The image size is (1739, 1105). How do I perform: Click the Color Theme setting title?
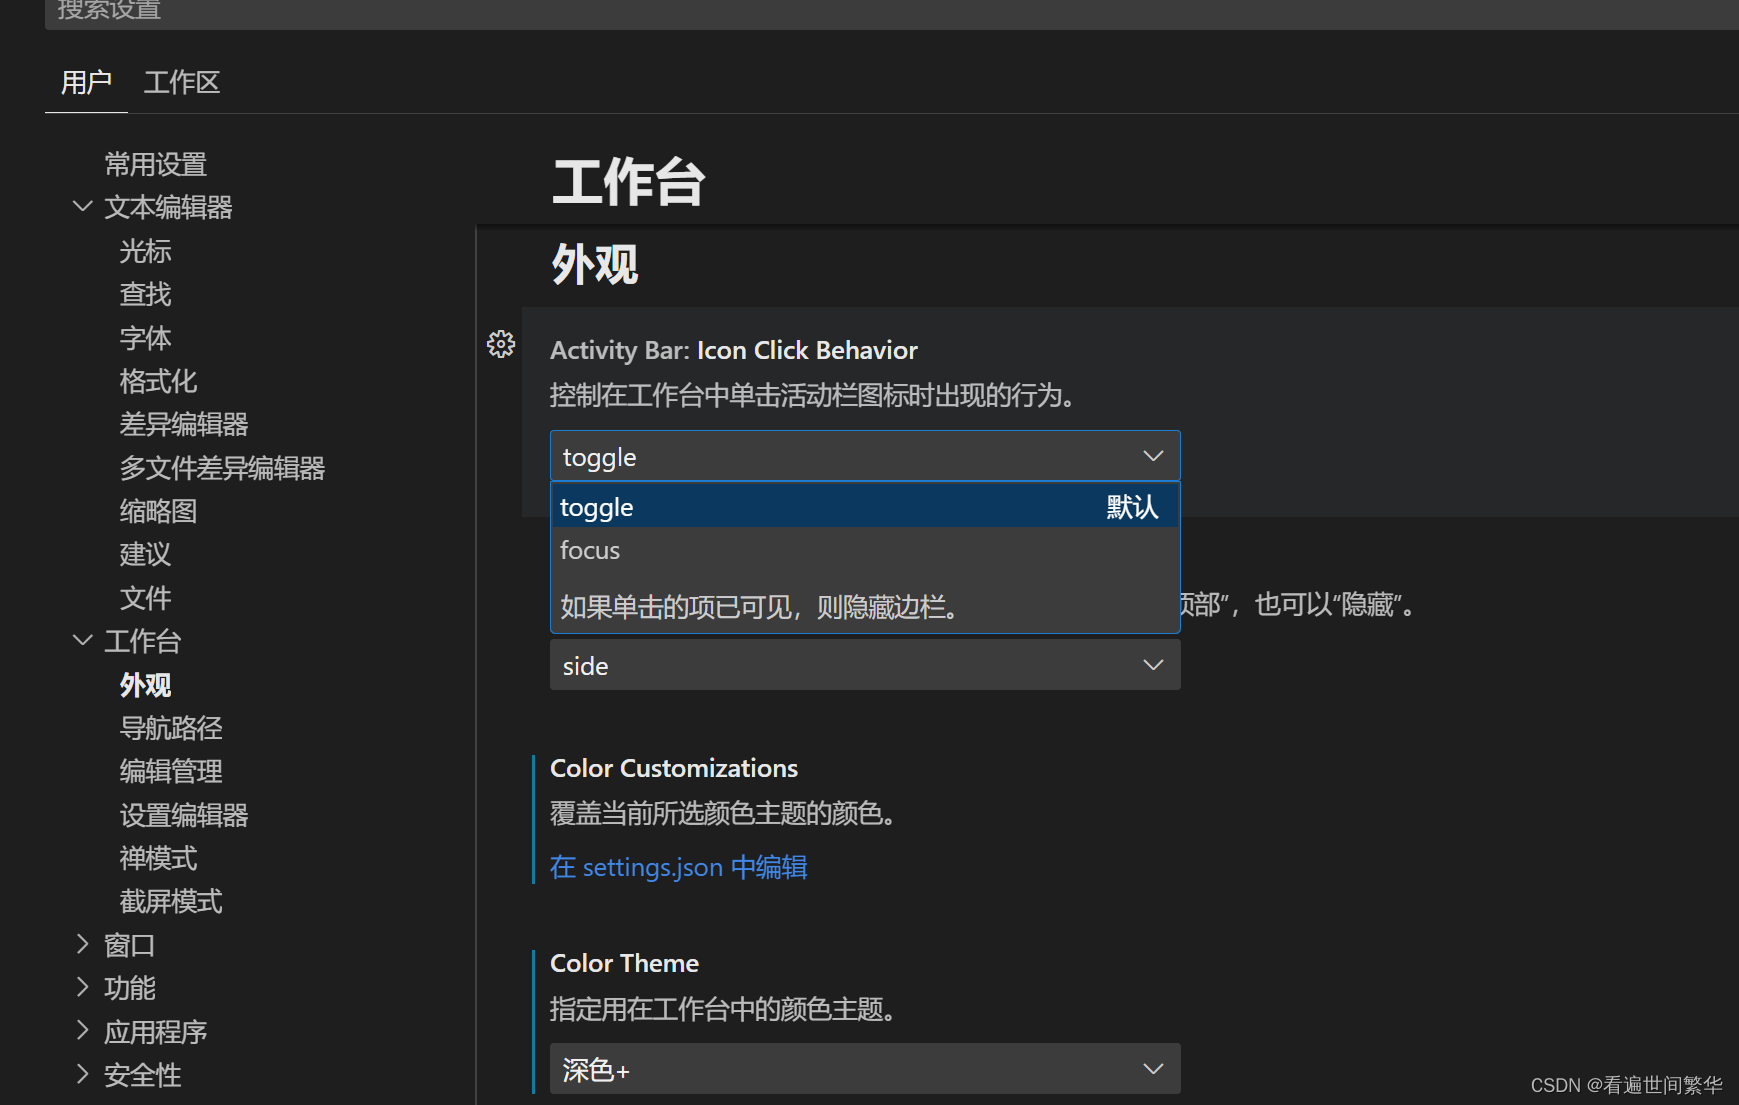(x=625, y=963)
